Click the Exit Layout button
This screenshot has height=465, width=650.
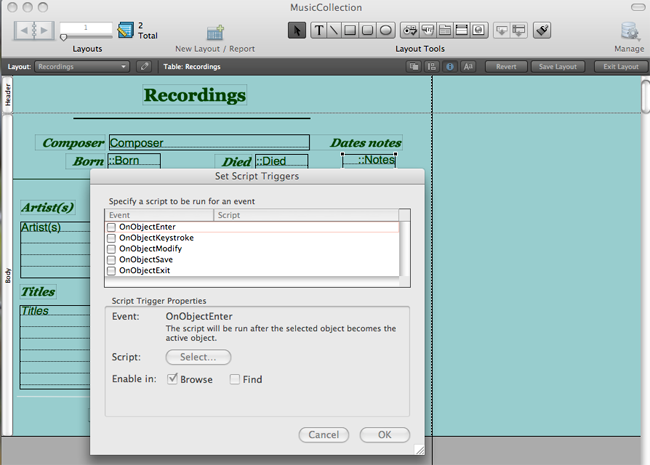point(621,66)
